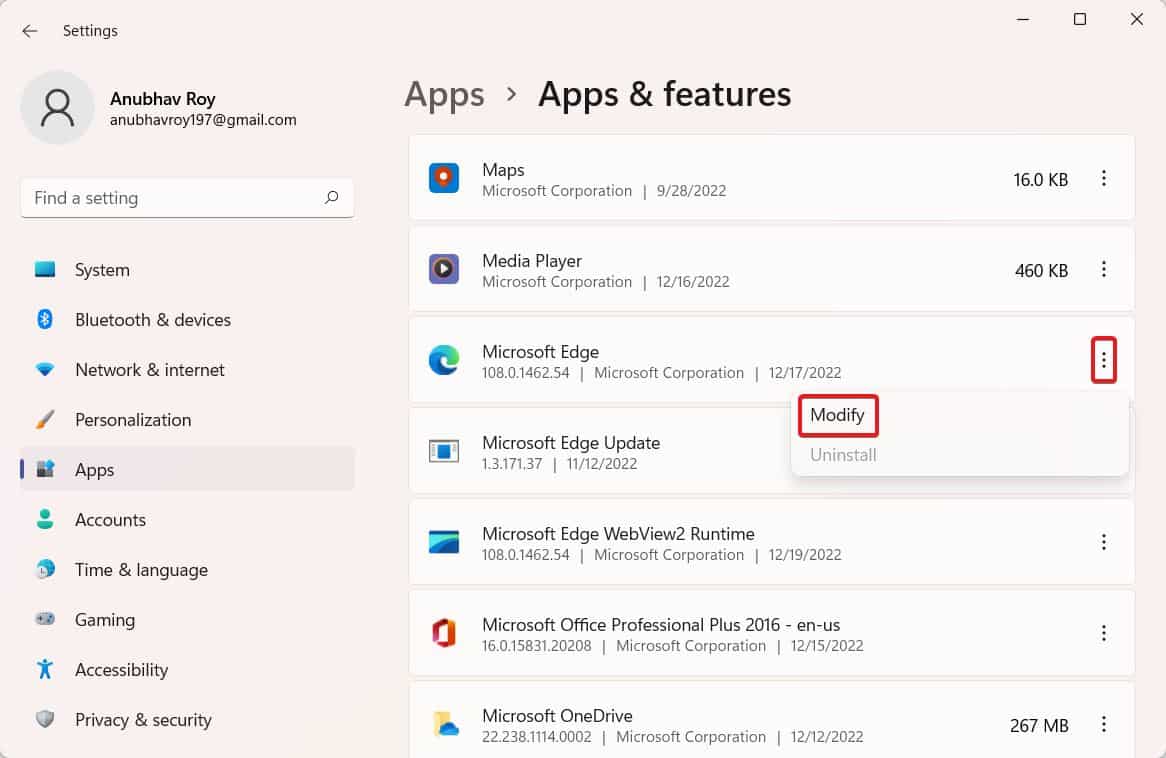1166x758 pixels.
Task: Click the Microsoft Edge app icon
Action: (x=444, y=360)
